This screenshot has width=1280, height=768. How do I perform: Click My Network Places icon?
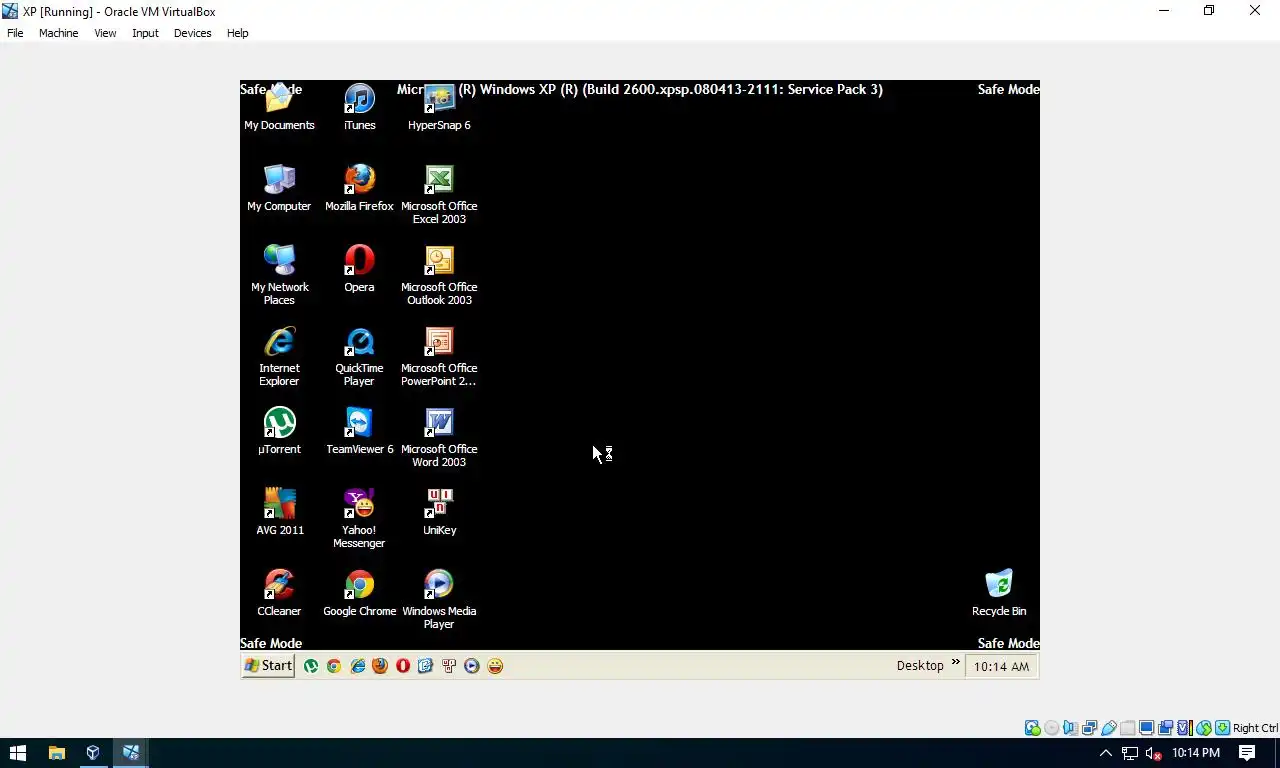279,275
